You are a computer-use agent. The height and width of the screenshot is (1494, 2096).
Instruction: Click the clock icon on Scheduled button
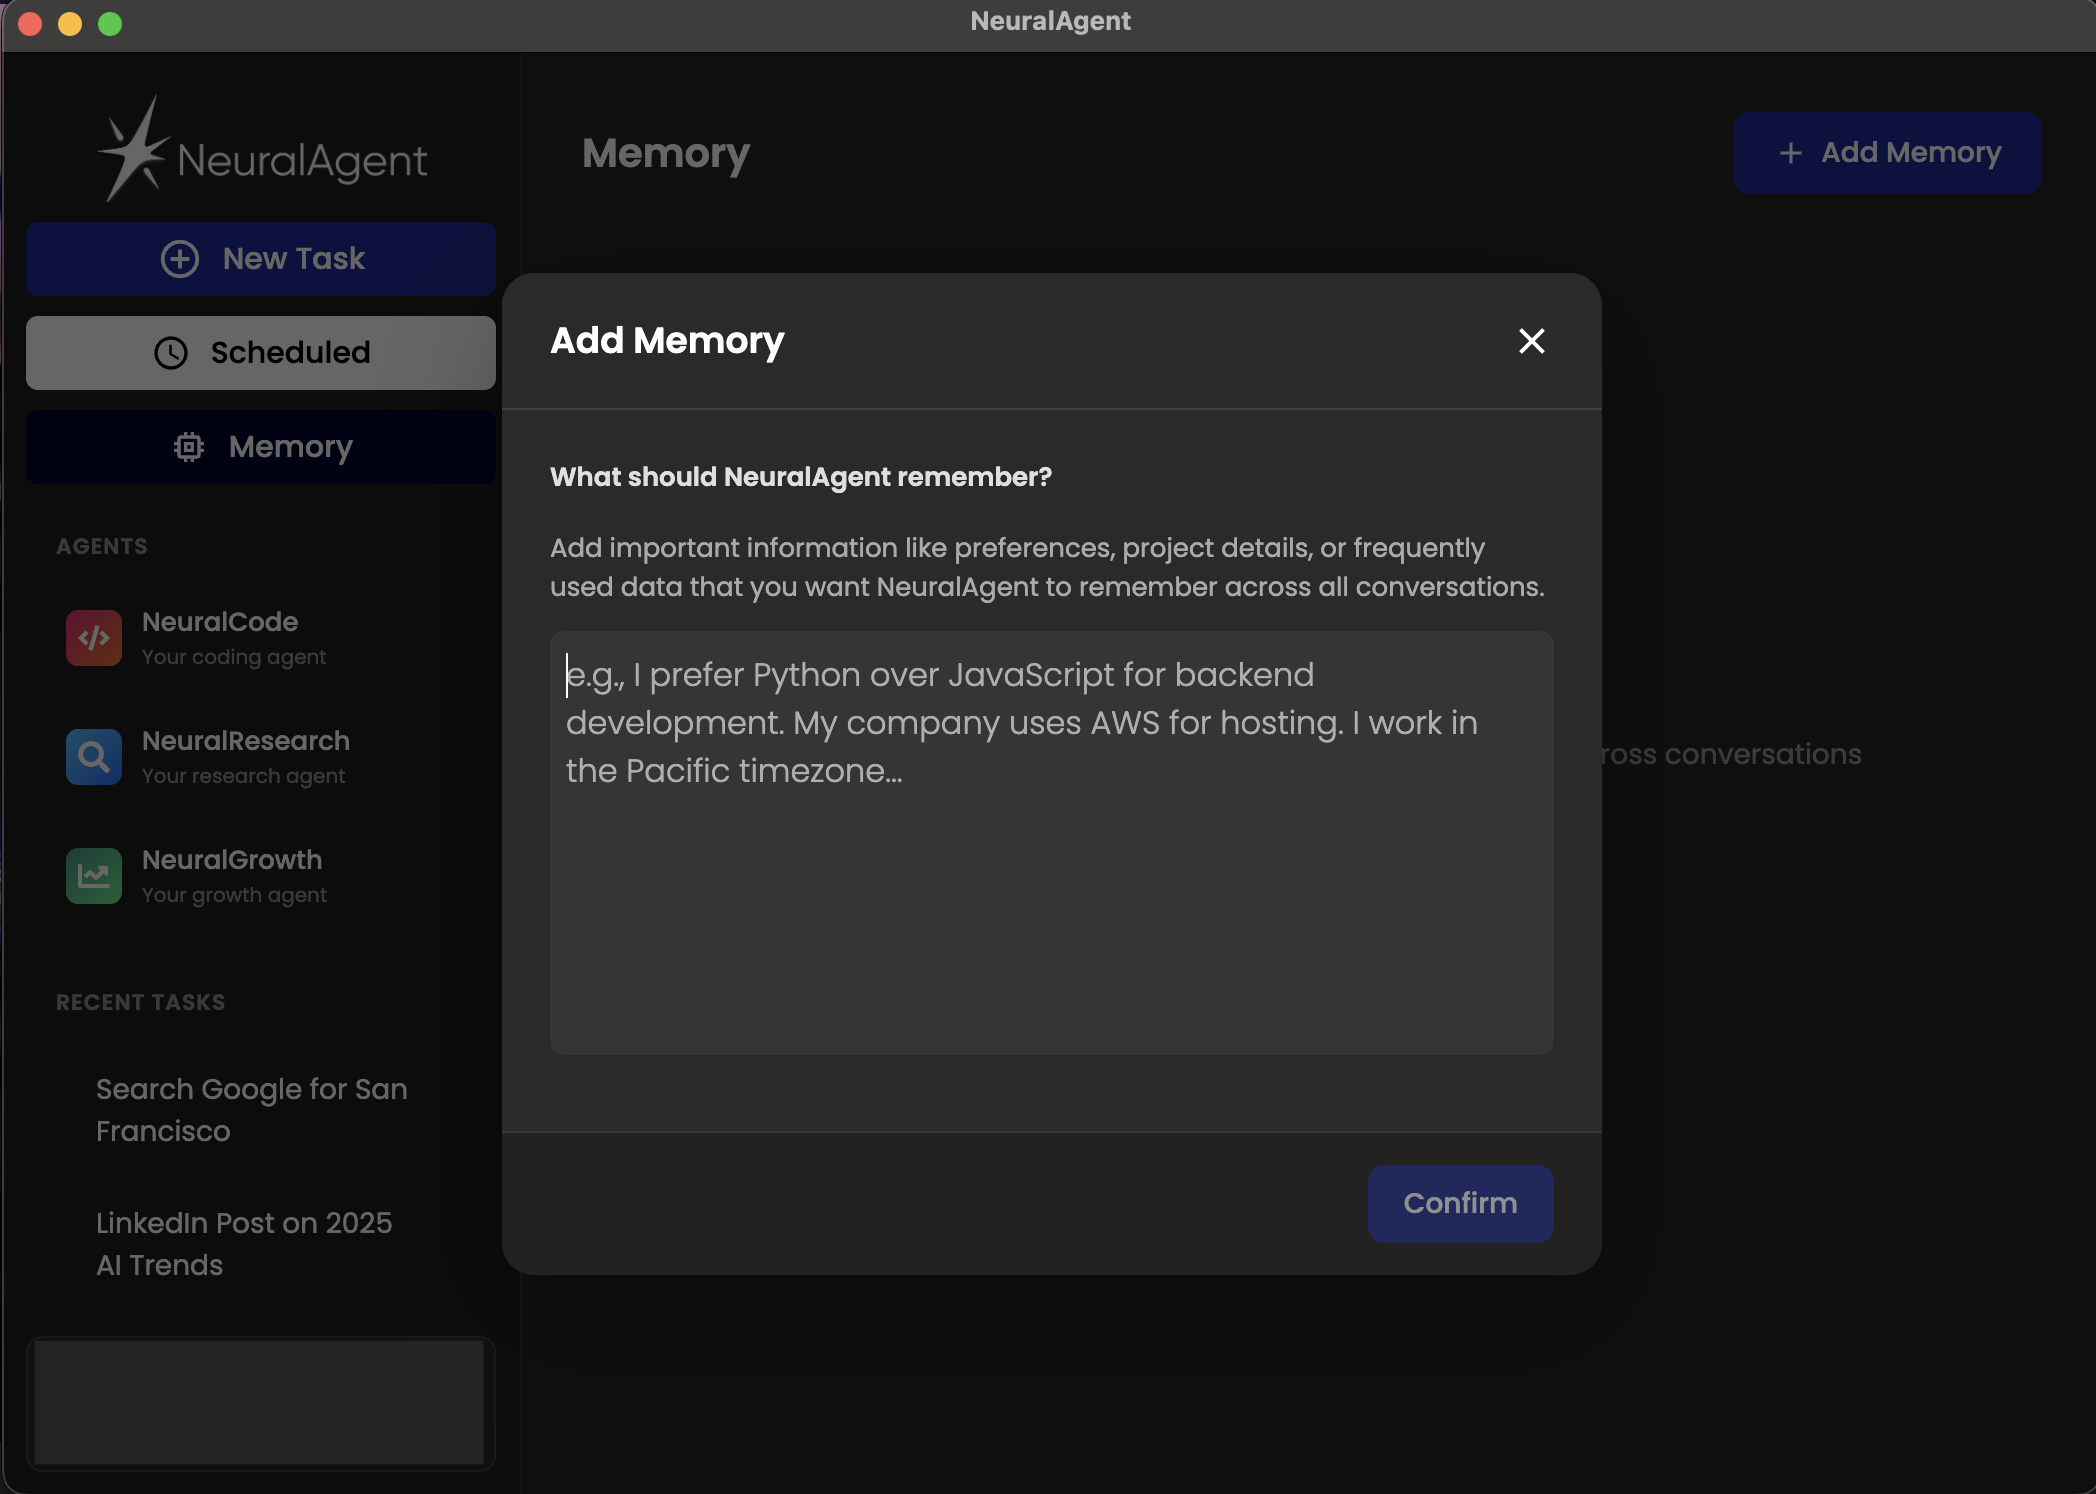[170, 352]
